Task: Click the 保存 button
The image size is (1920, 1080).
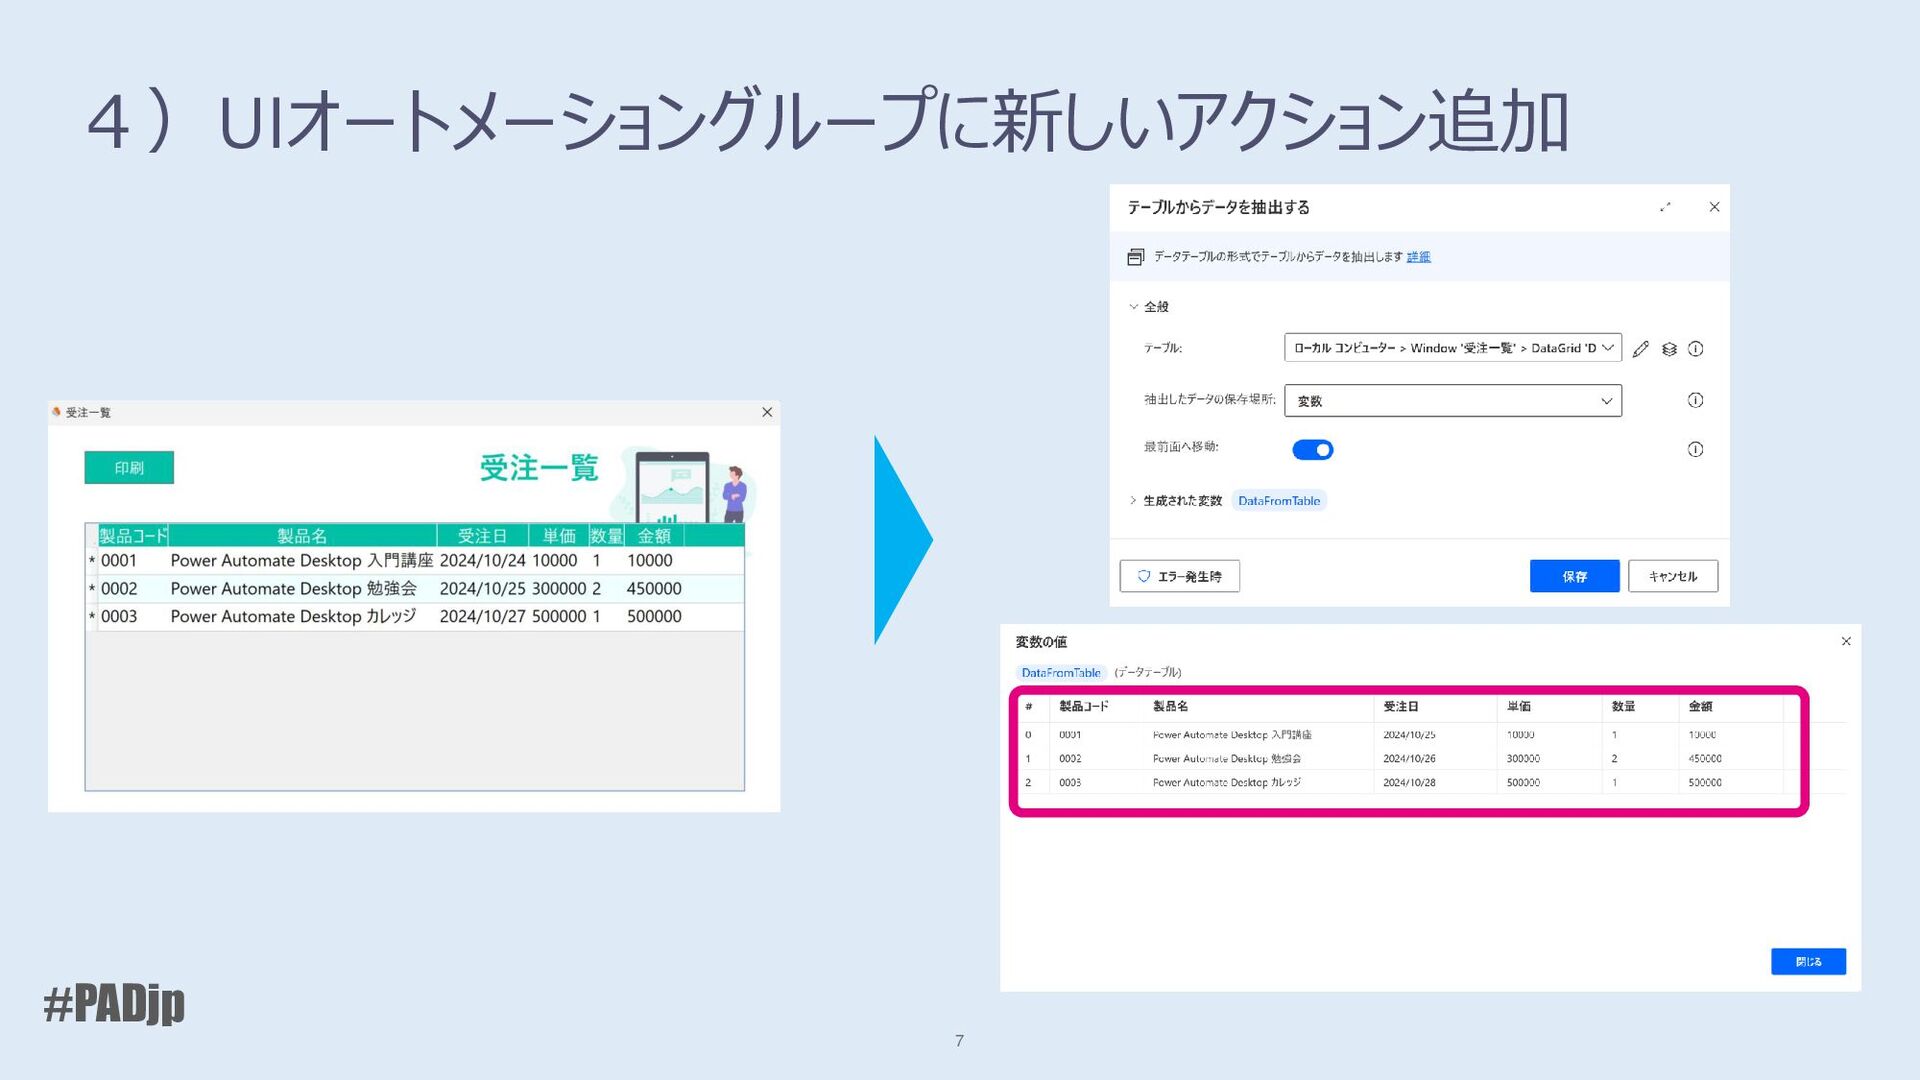Action: 1574,576
